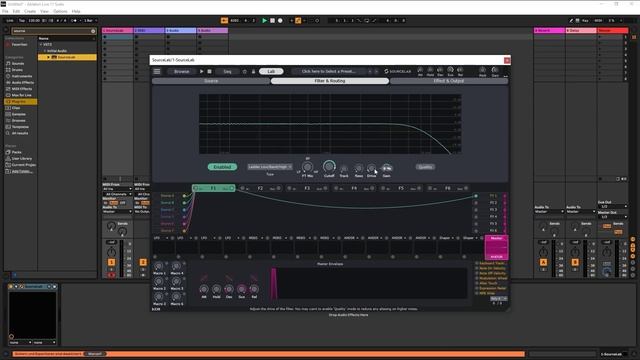Viewport: 640px width, 360px height.
Task: Click the Macro 4 knob
Action: tap(177, 267)
